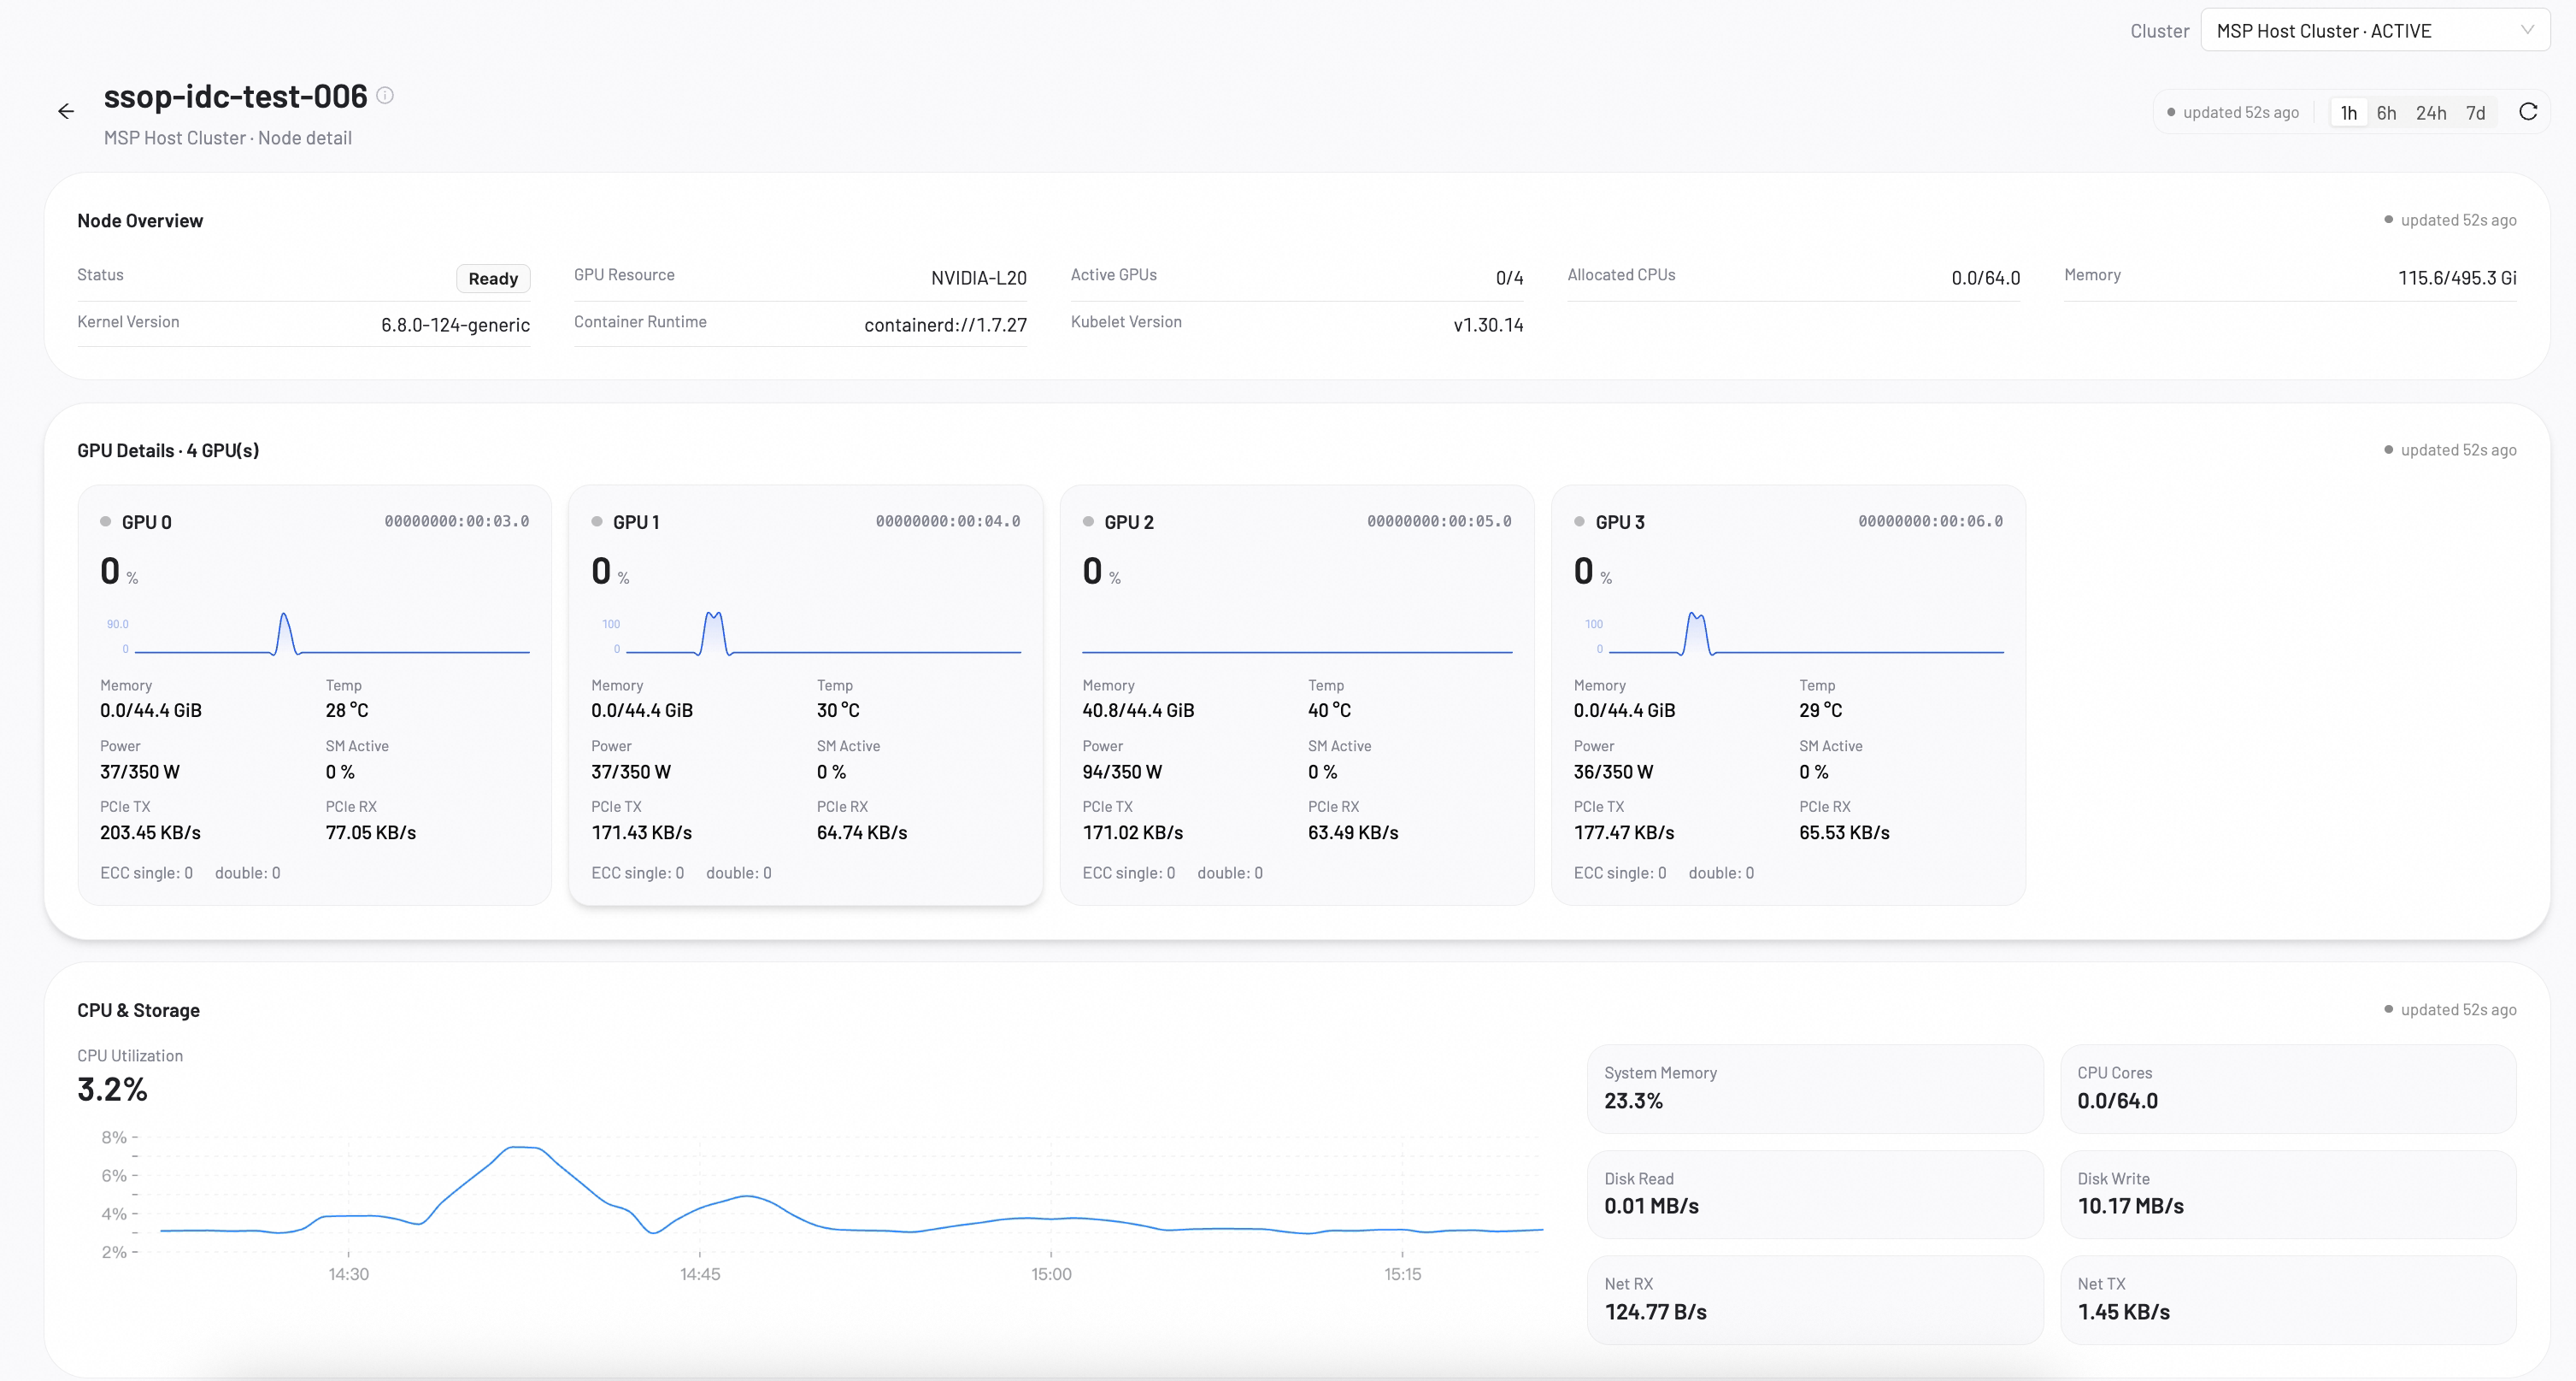Screen dimensions: 2576x1381
Task: Select the 7d time range
Action: coord(2475,113)
